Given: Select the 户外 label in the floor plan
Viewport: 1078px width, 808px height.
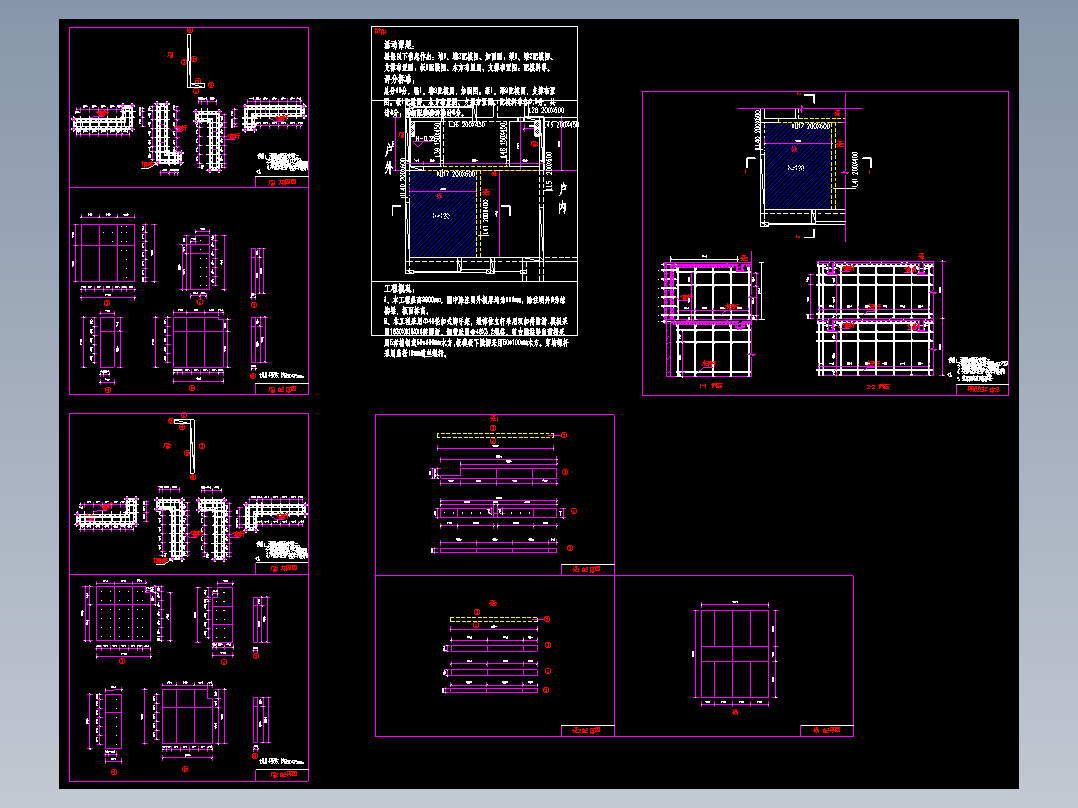Looking at the screenshot, I should point(390,159).
